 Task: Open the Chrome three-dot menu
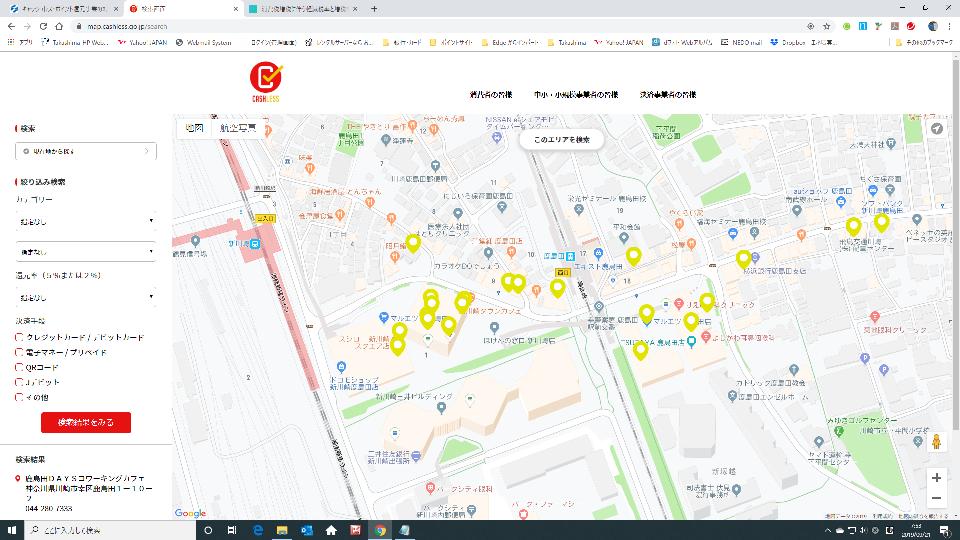[950, 26]
